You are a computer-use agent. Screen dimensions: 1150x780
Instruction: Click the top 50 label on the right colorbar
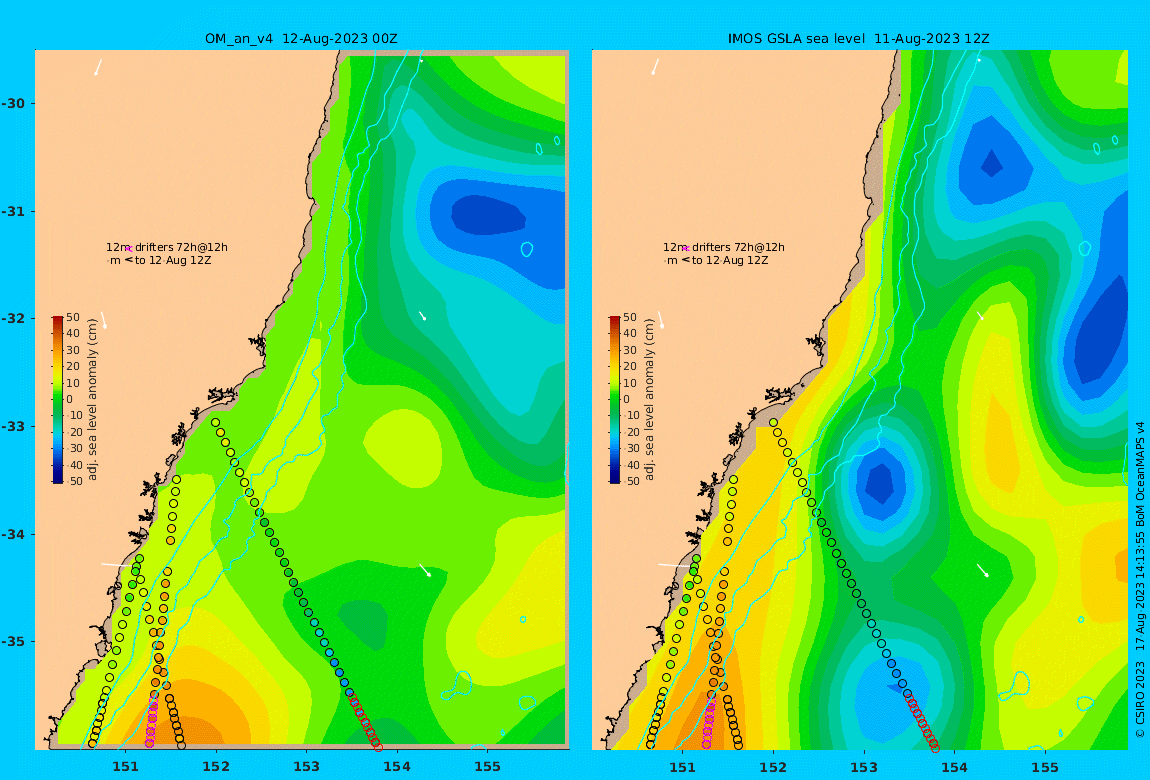point(630,317)
